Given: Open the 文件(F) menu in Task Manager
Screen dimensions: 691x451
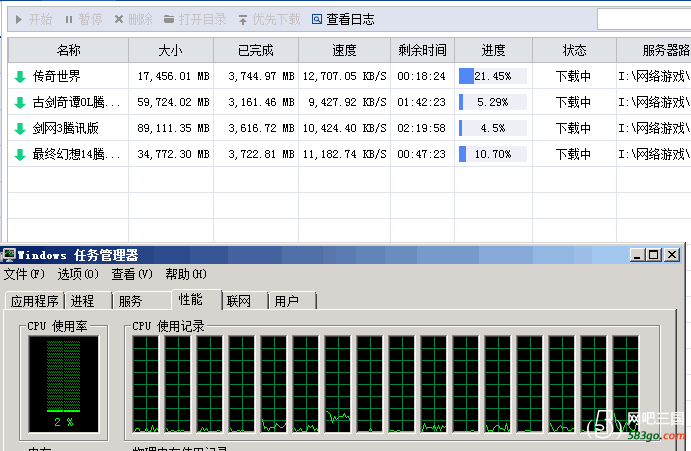Looking at the screenshot, I should click(x=24, y=274).
